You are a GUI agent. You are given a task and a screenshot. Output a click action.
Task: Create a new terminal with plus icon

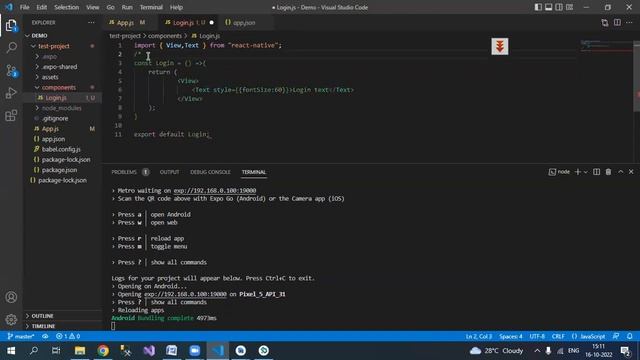[x=578, y=172]
